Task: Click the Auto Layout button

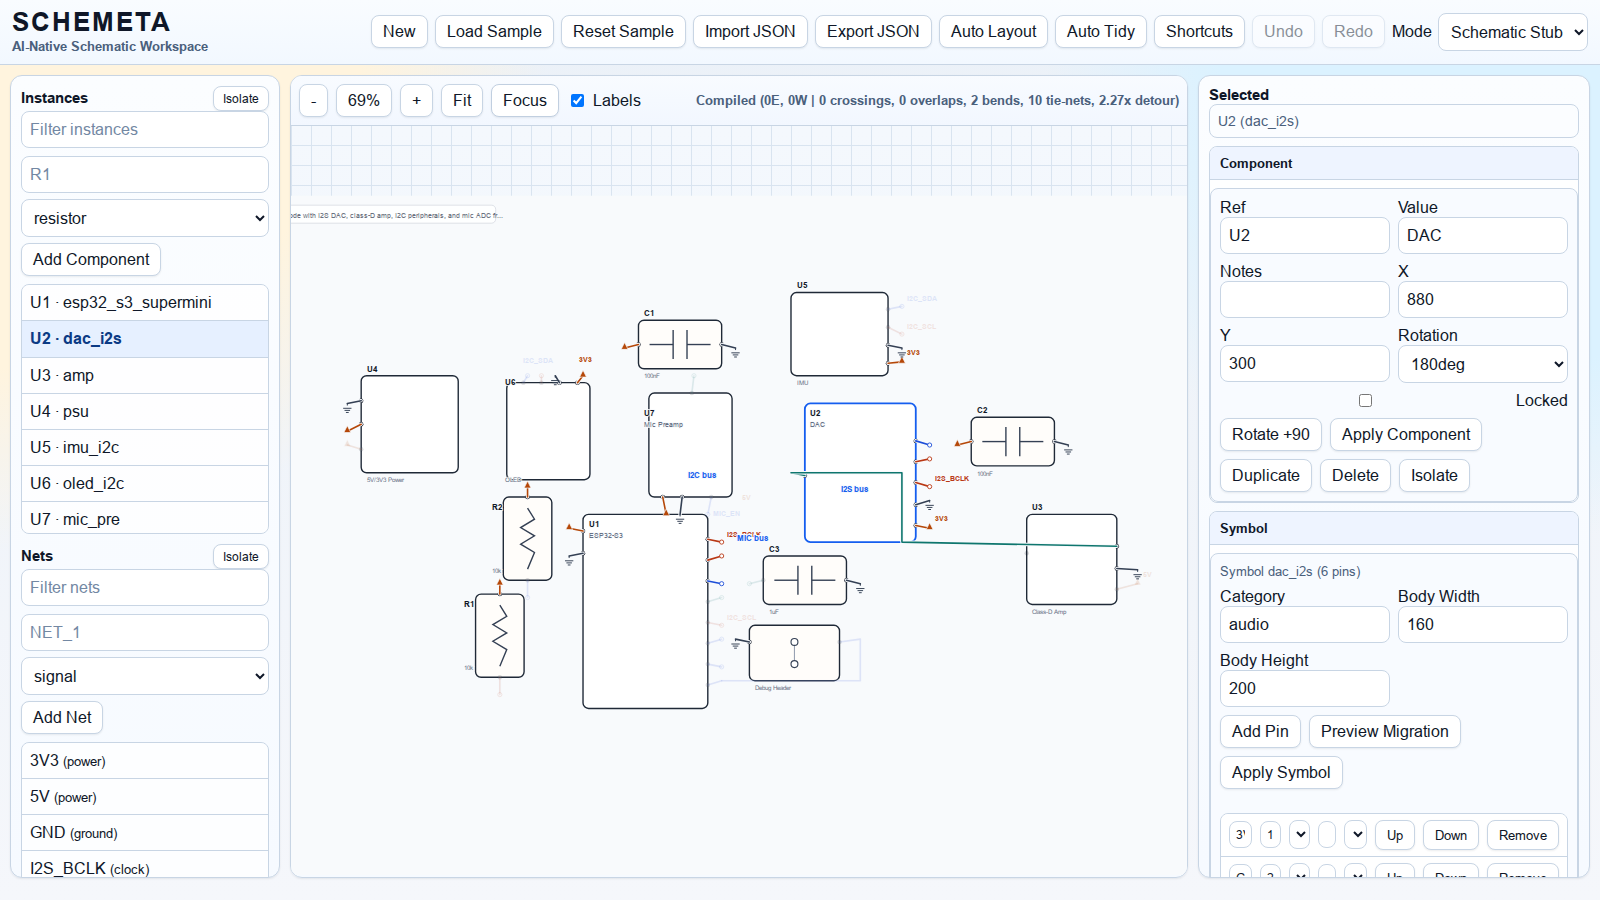Action: [993, 32]
